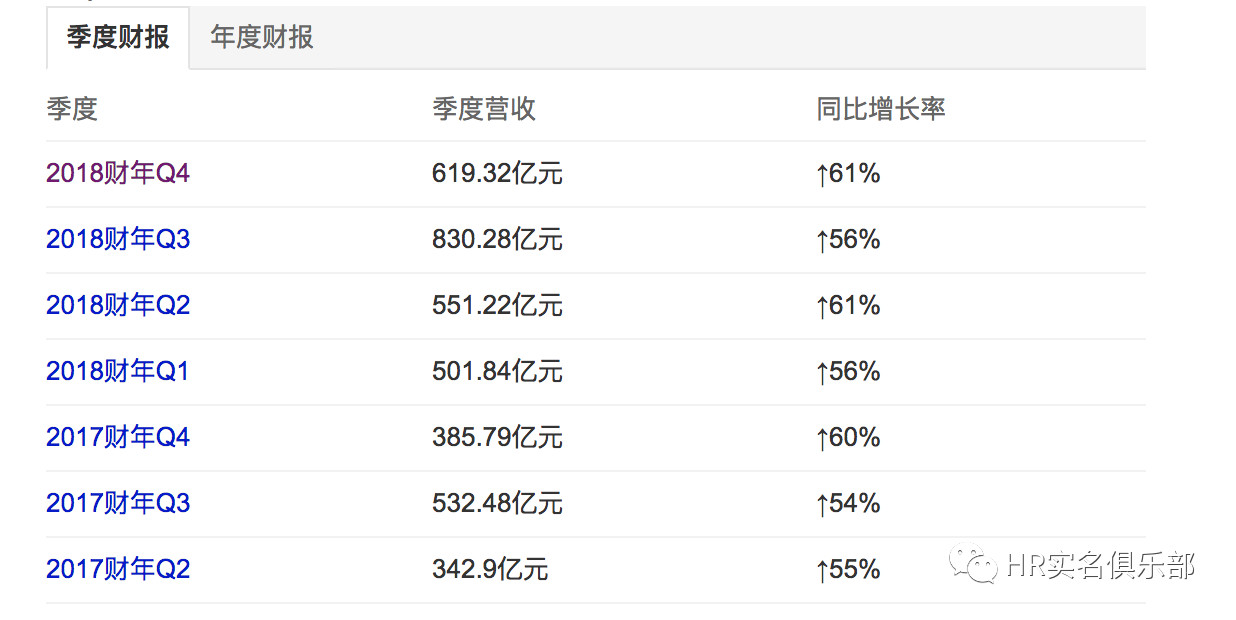Click the 季度 column header
1236x620 pixels.
[x=72, y=109]
